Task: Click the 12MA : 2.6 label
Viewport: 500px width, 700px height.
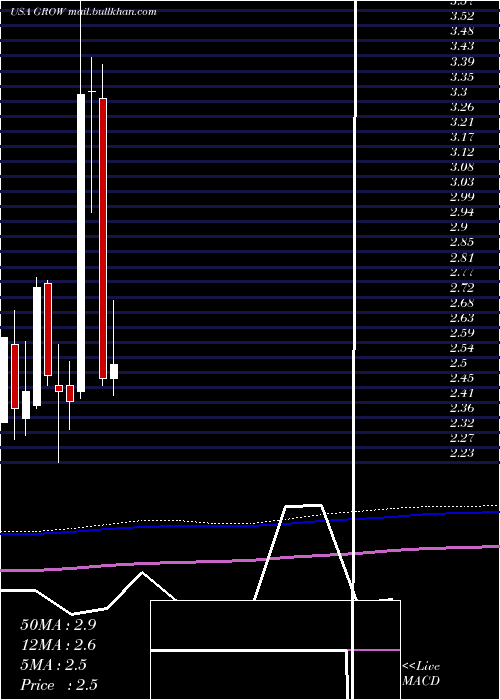Action: (x=58, y=645)
